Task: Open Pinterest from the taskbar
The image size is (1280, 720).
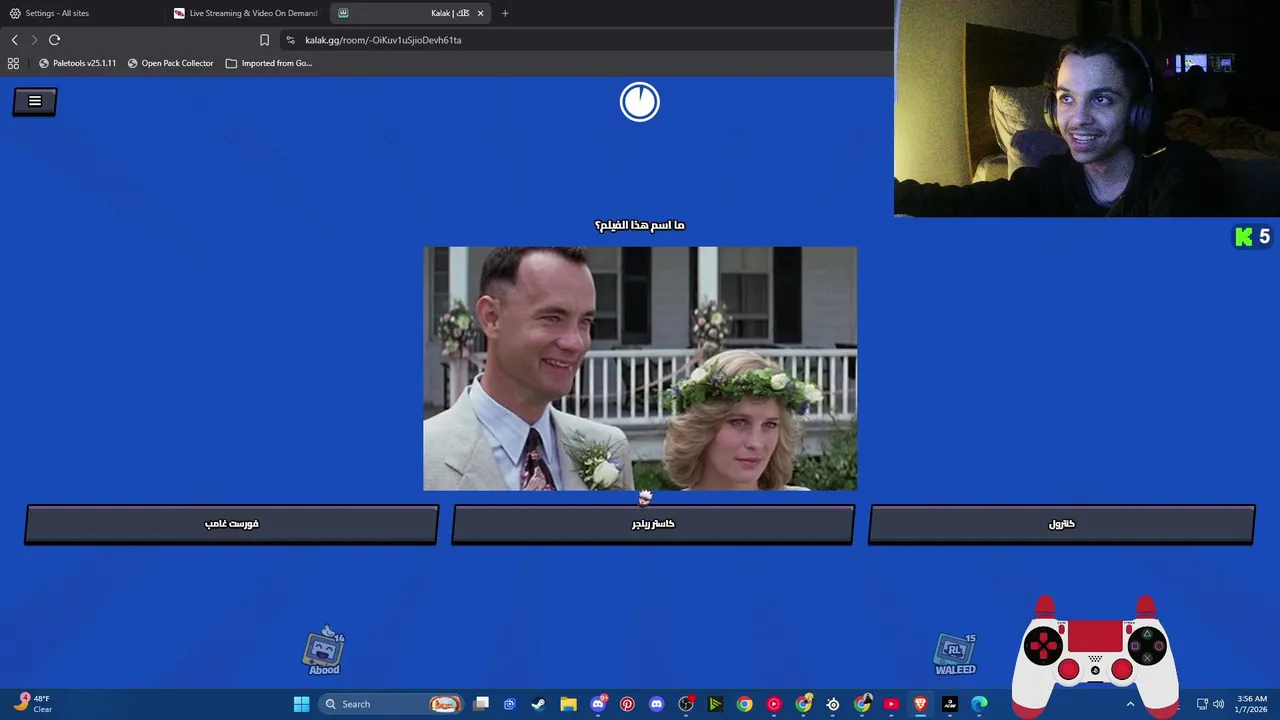Action: tap(627, 704)
